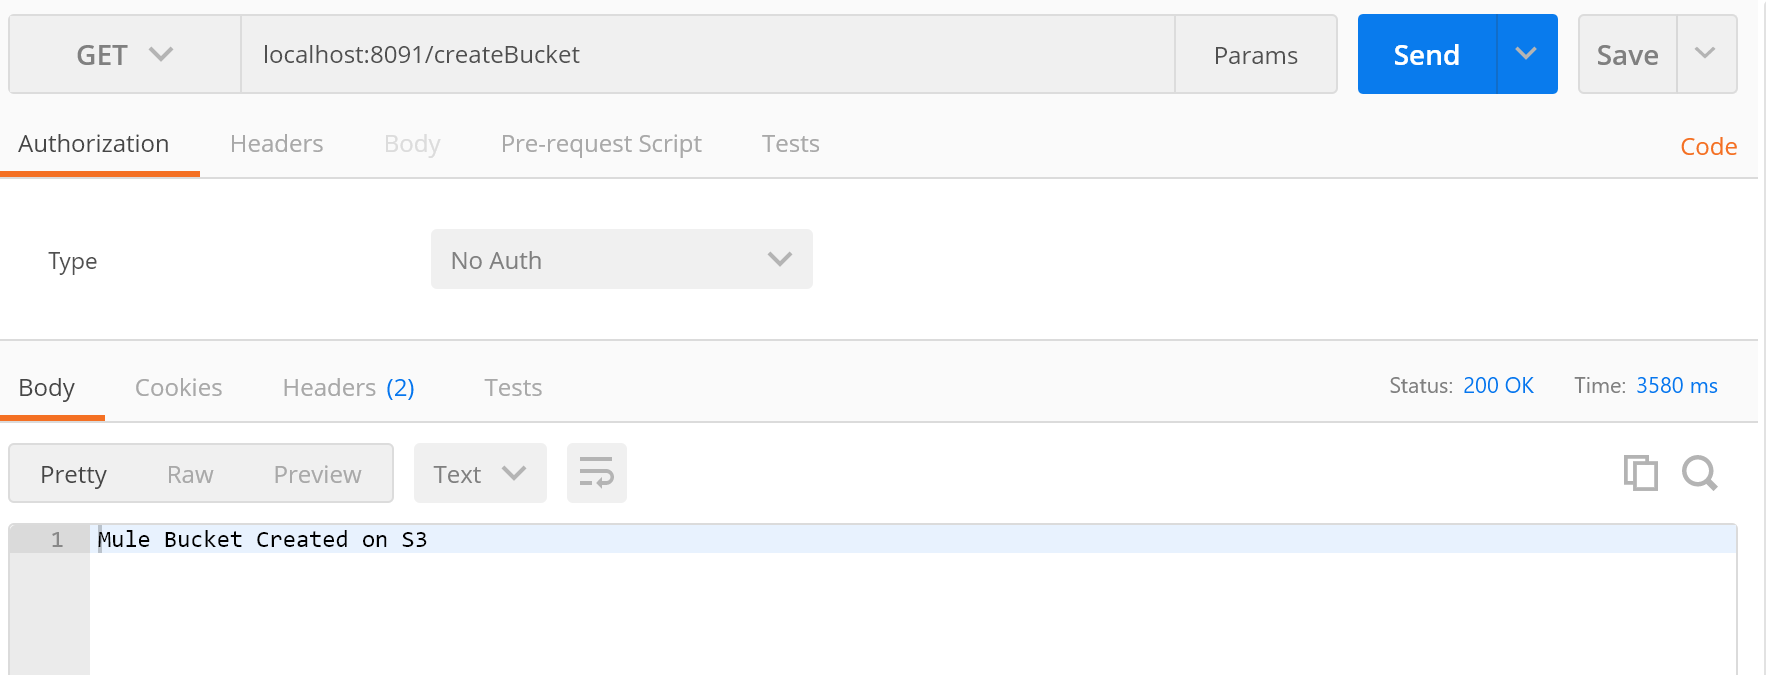Expand the Send button dropdown arrow
Viewport: 1766px width, 675px height.
[x=1526, y=54]
